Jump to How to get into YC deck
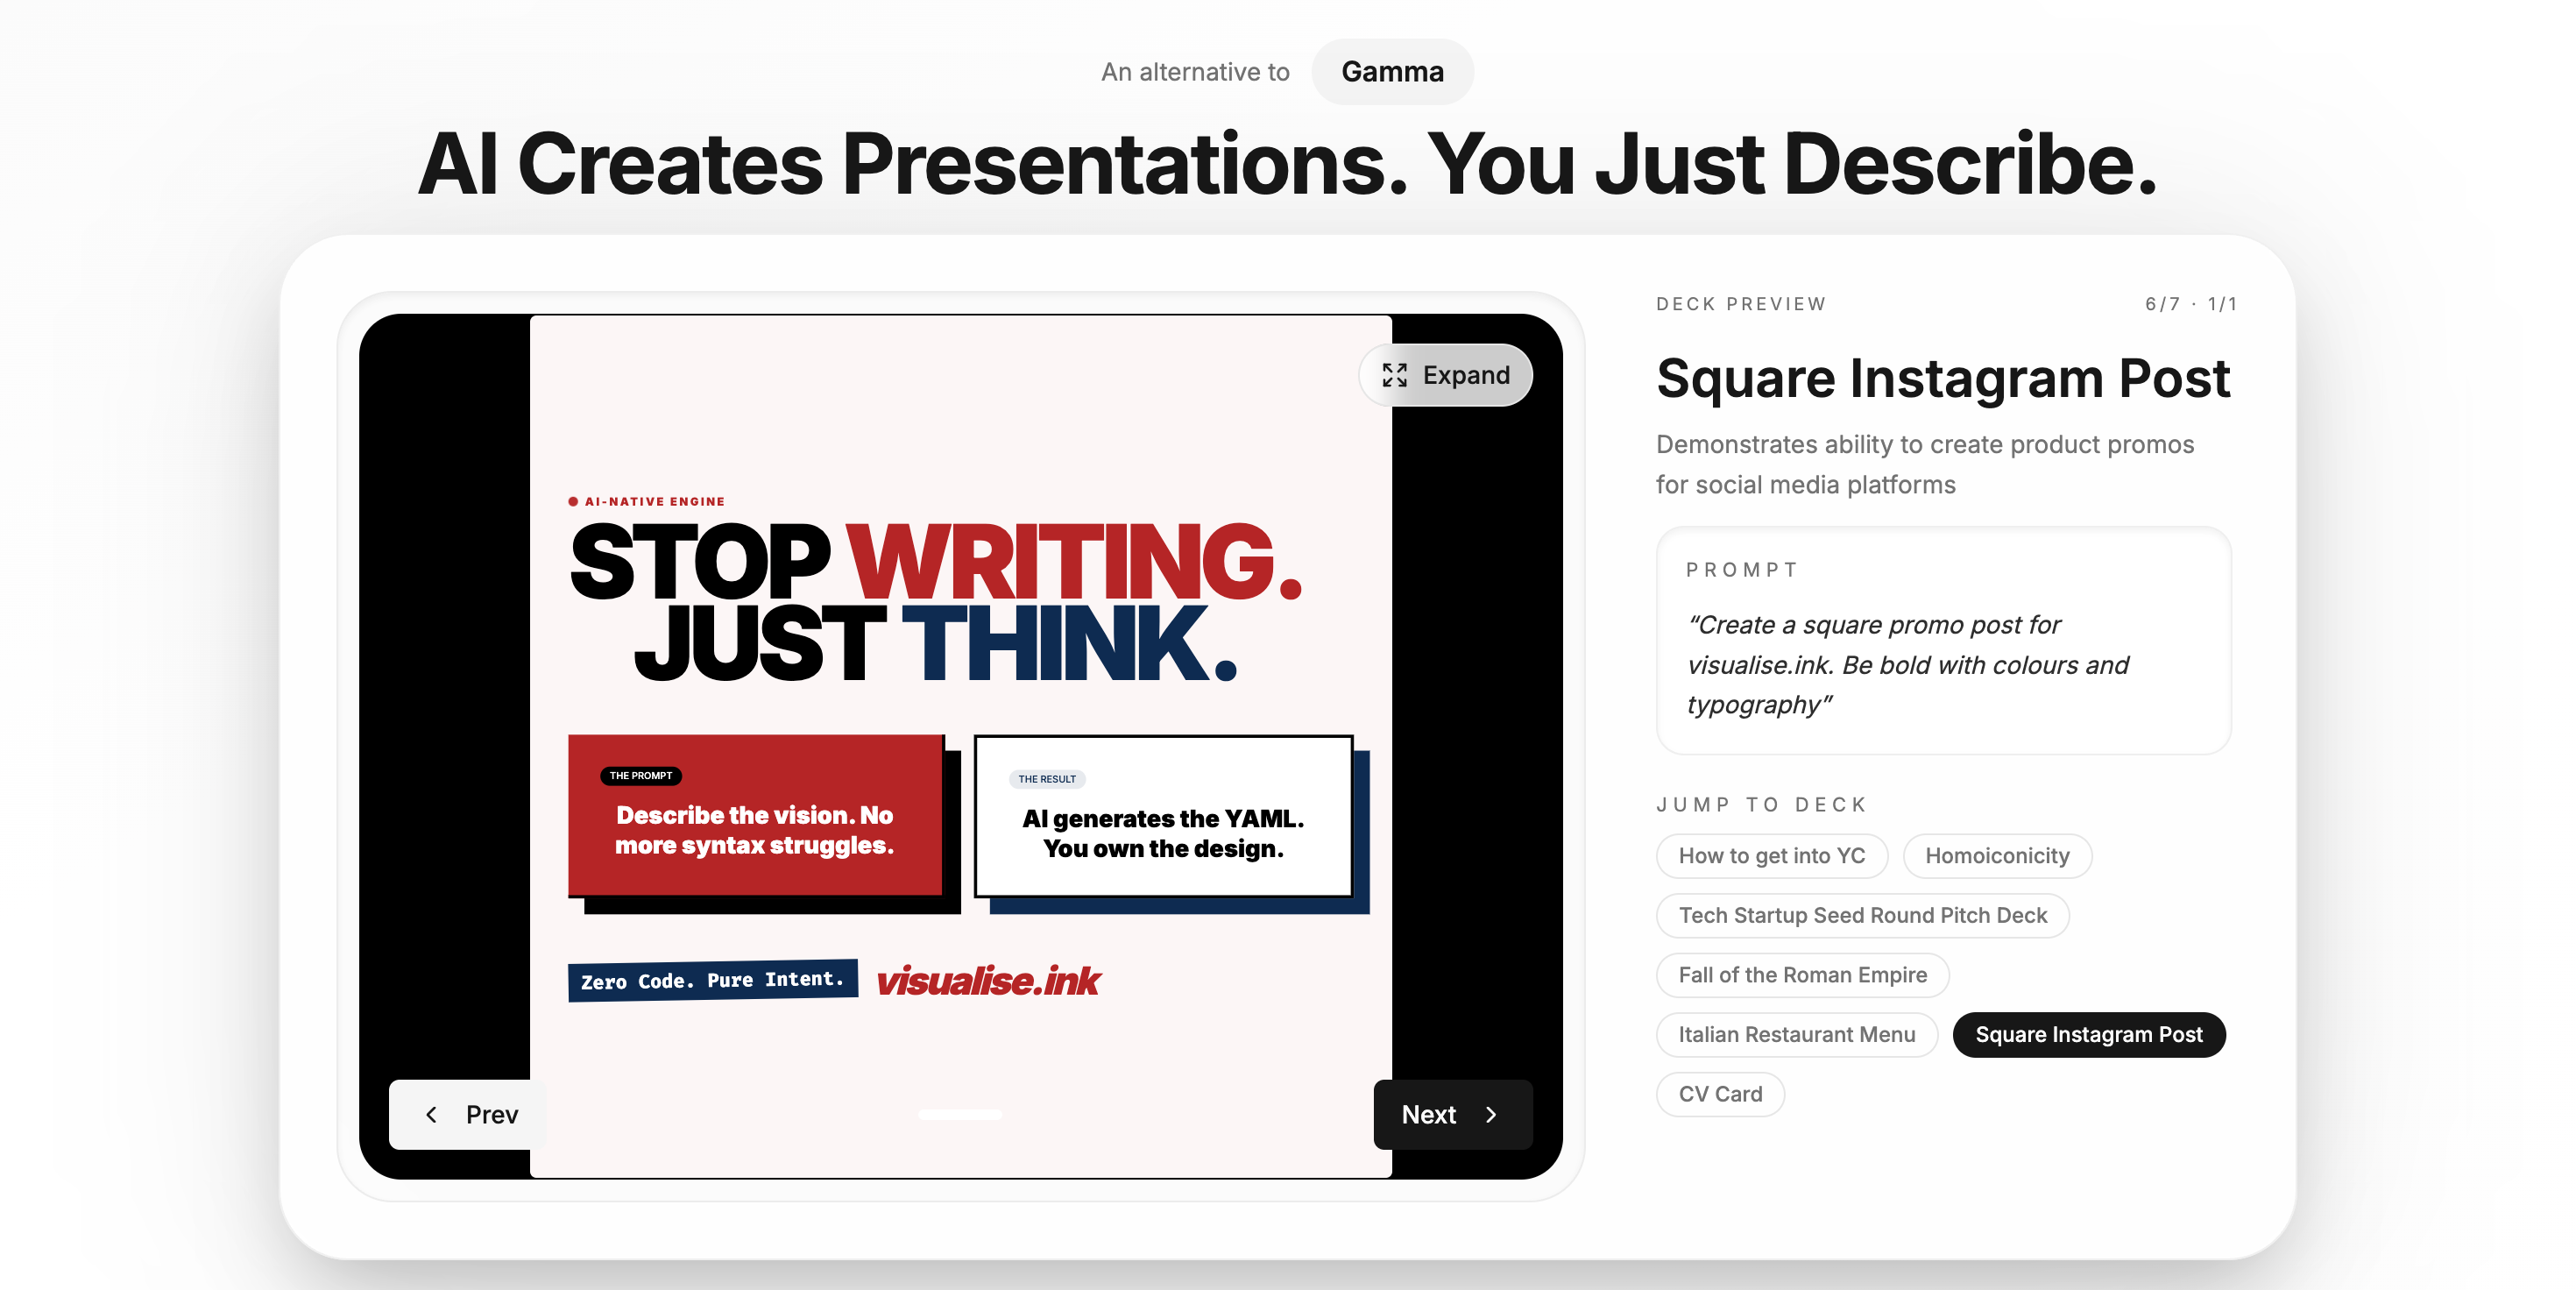 coord(1771,856)
